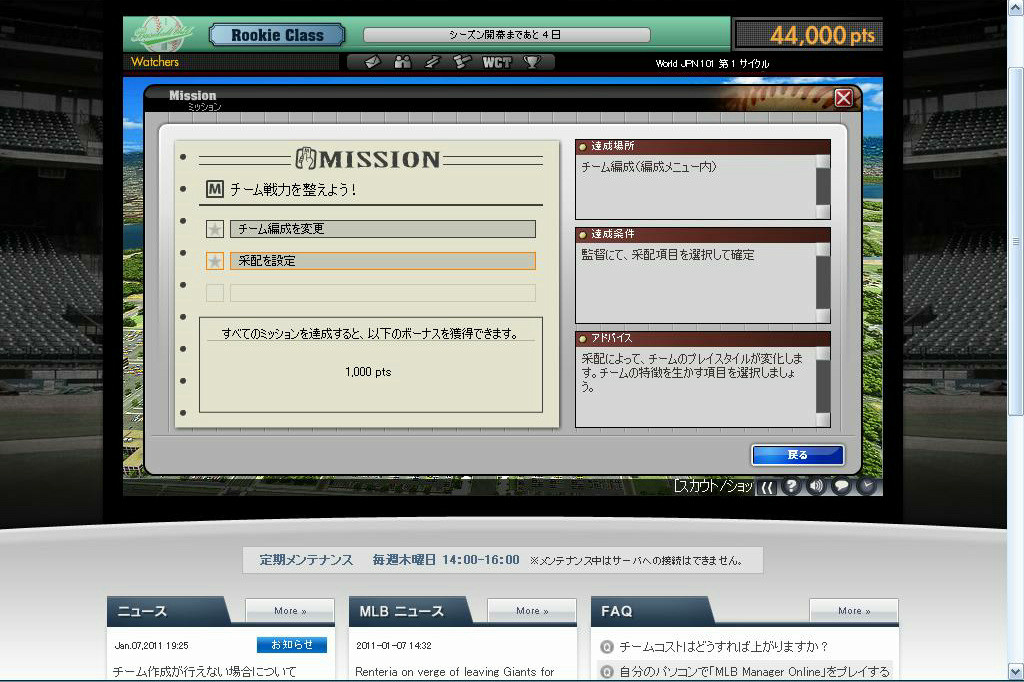
Task: Click the ticket icon in top toolbar
Action: 372,62
